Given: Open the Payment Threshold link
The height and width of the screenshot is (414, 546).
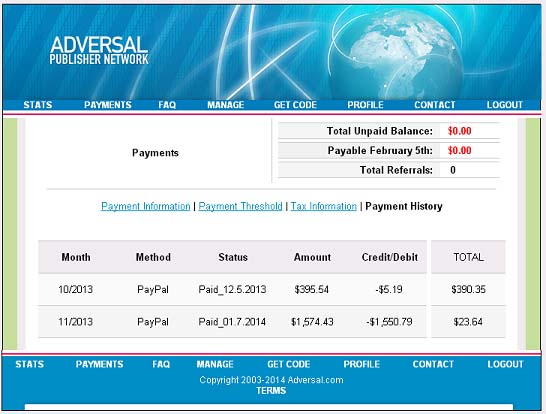Looking at the screenshot, I should click(240, 206).
